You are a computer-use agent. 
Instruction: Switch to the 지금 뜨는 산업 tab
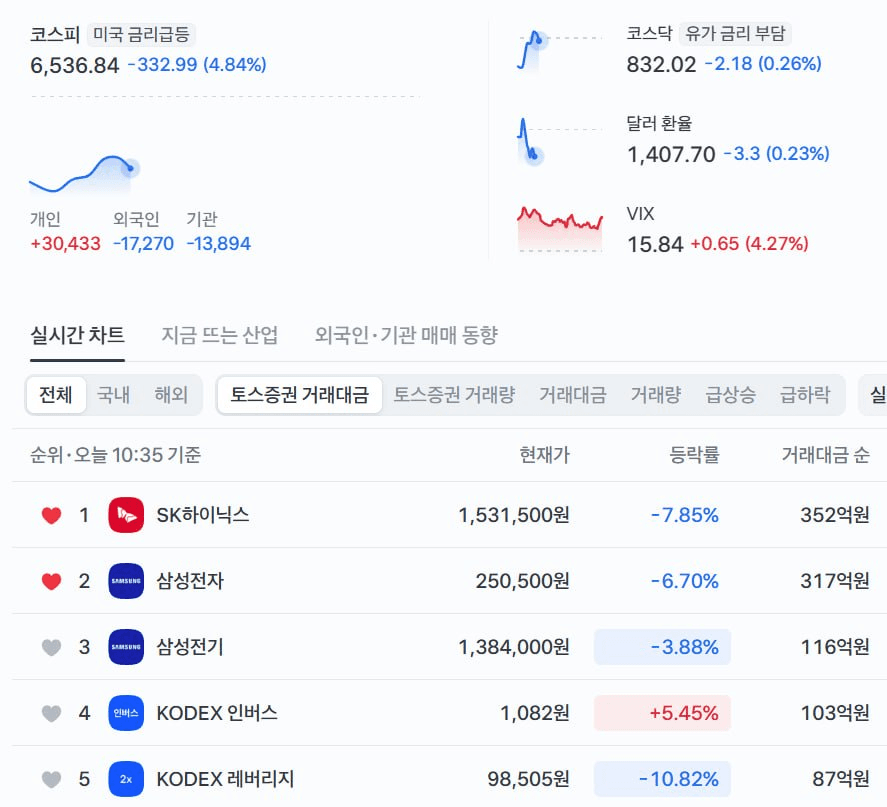click(x=220, y=335)
